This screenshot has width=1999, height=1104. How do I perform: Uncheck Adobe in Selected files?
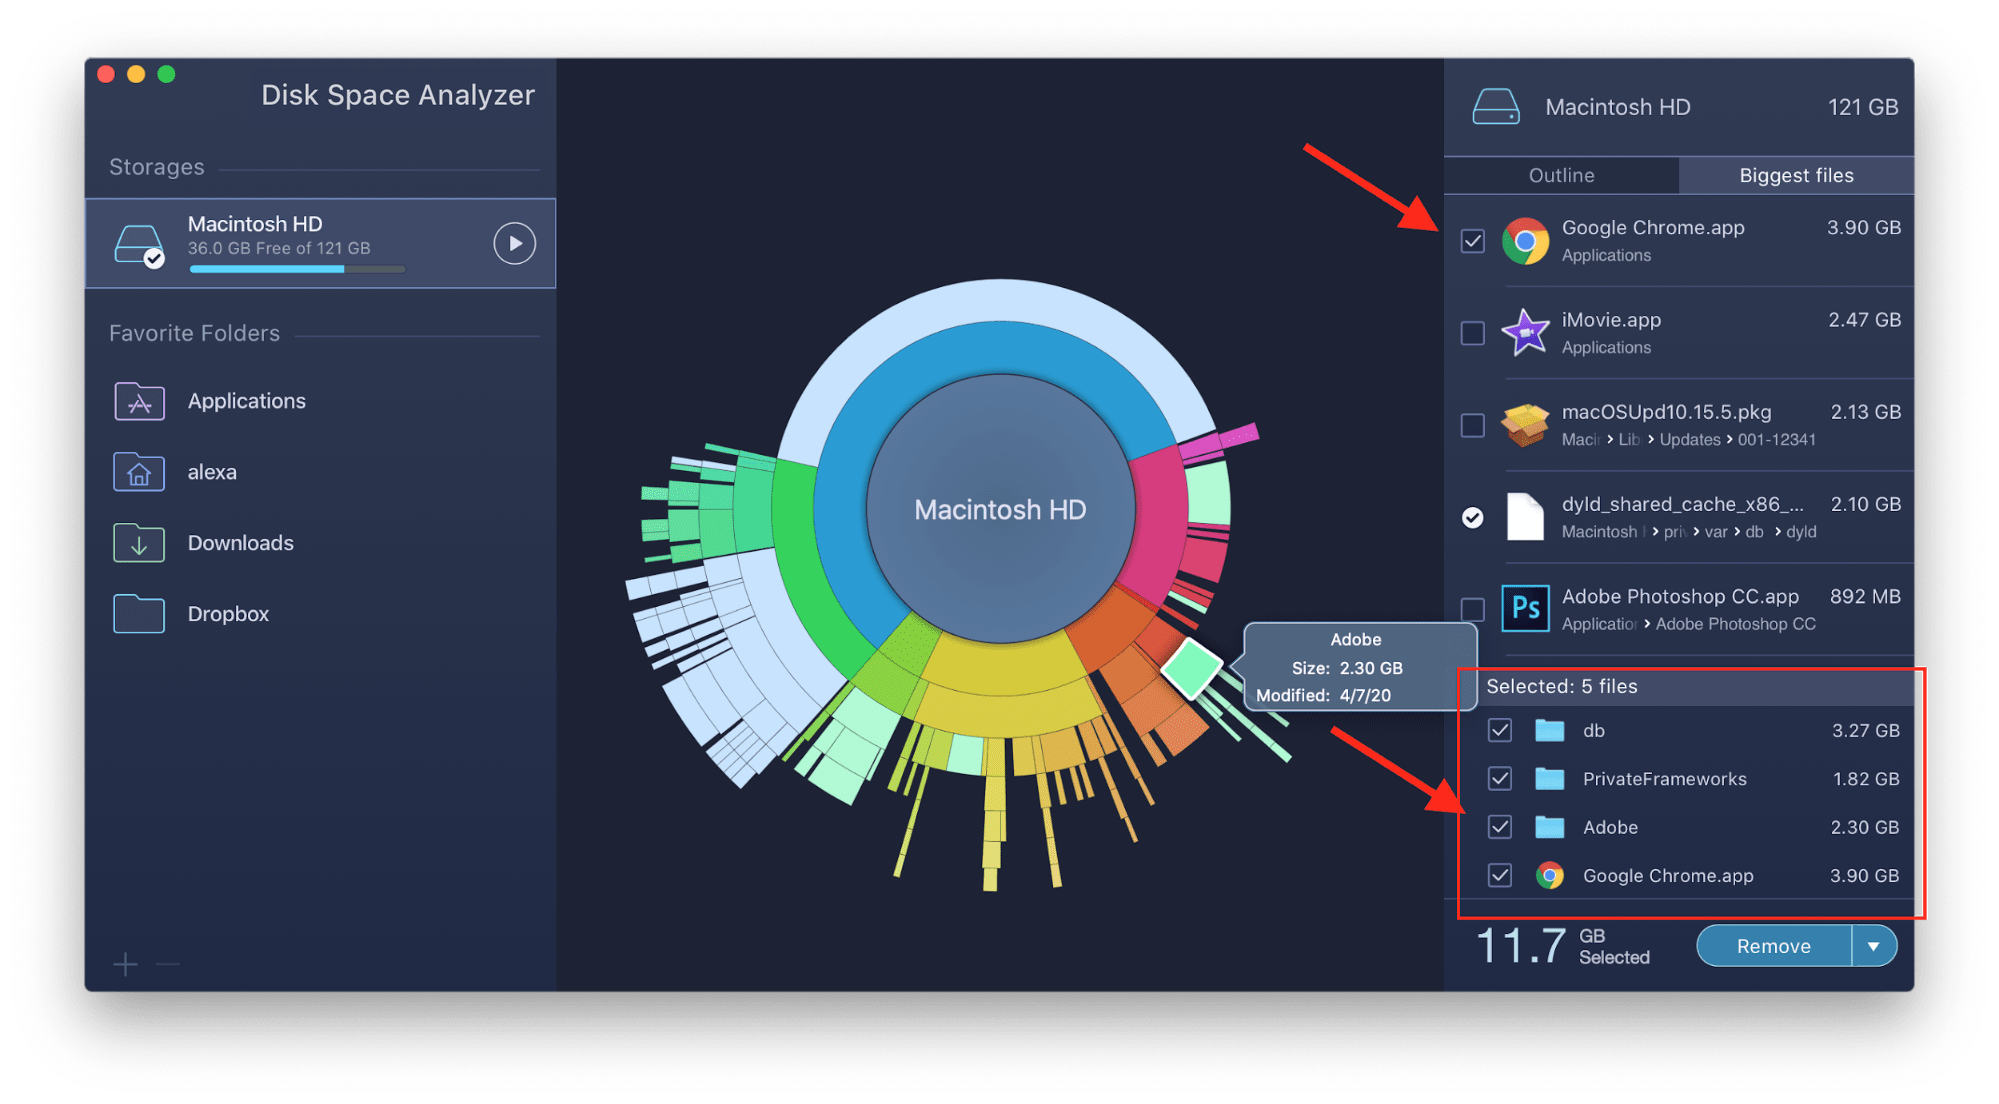coord(1499,827)
